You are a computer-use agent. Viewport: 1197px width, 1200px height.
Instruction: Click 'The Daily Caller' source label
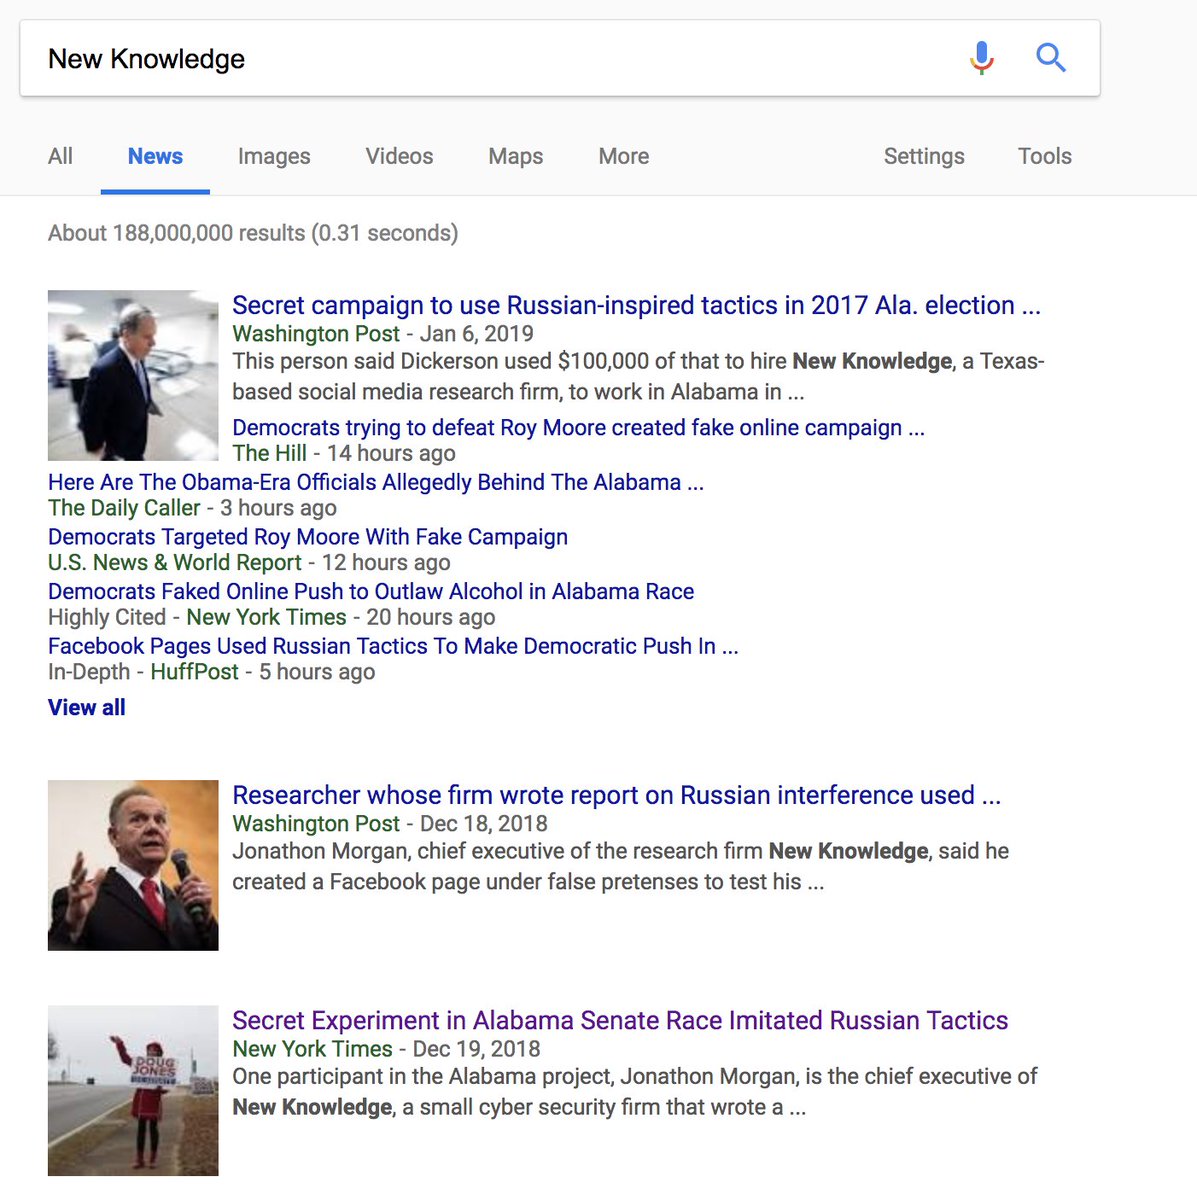pyautogui.click(x=124, y=508)
